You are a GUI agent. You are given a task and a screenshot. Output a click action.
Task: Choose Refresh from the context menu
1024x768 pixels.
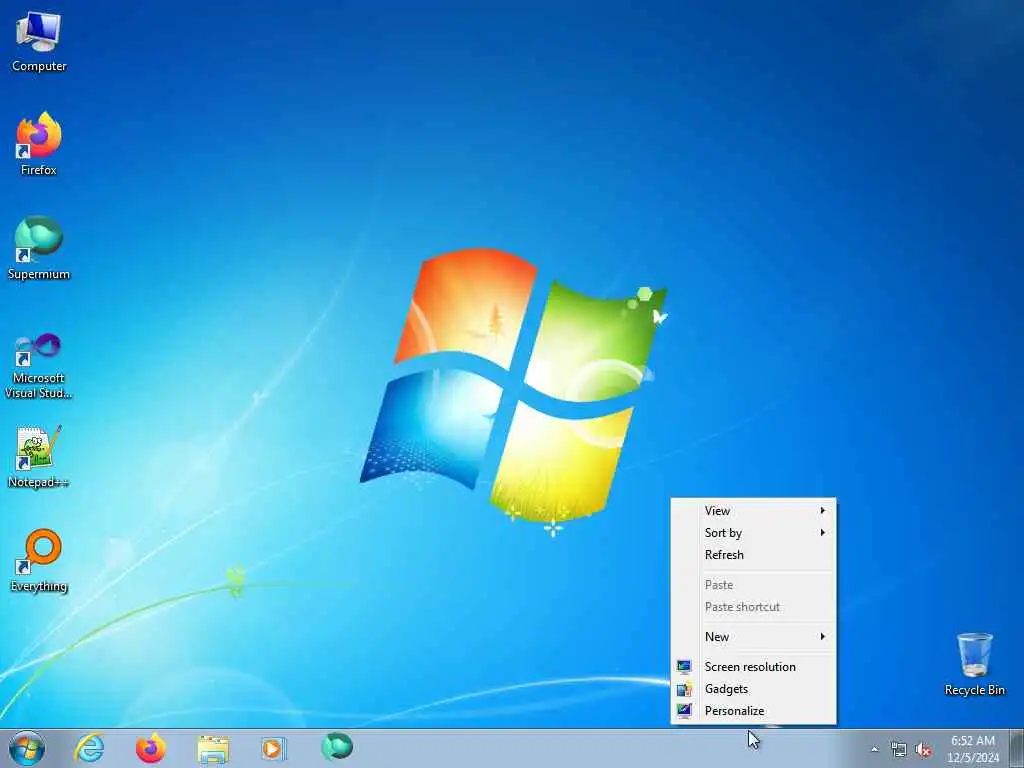[754, 555]
